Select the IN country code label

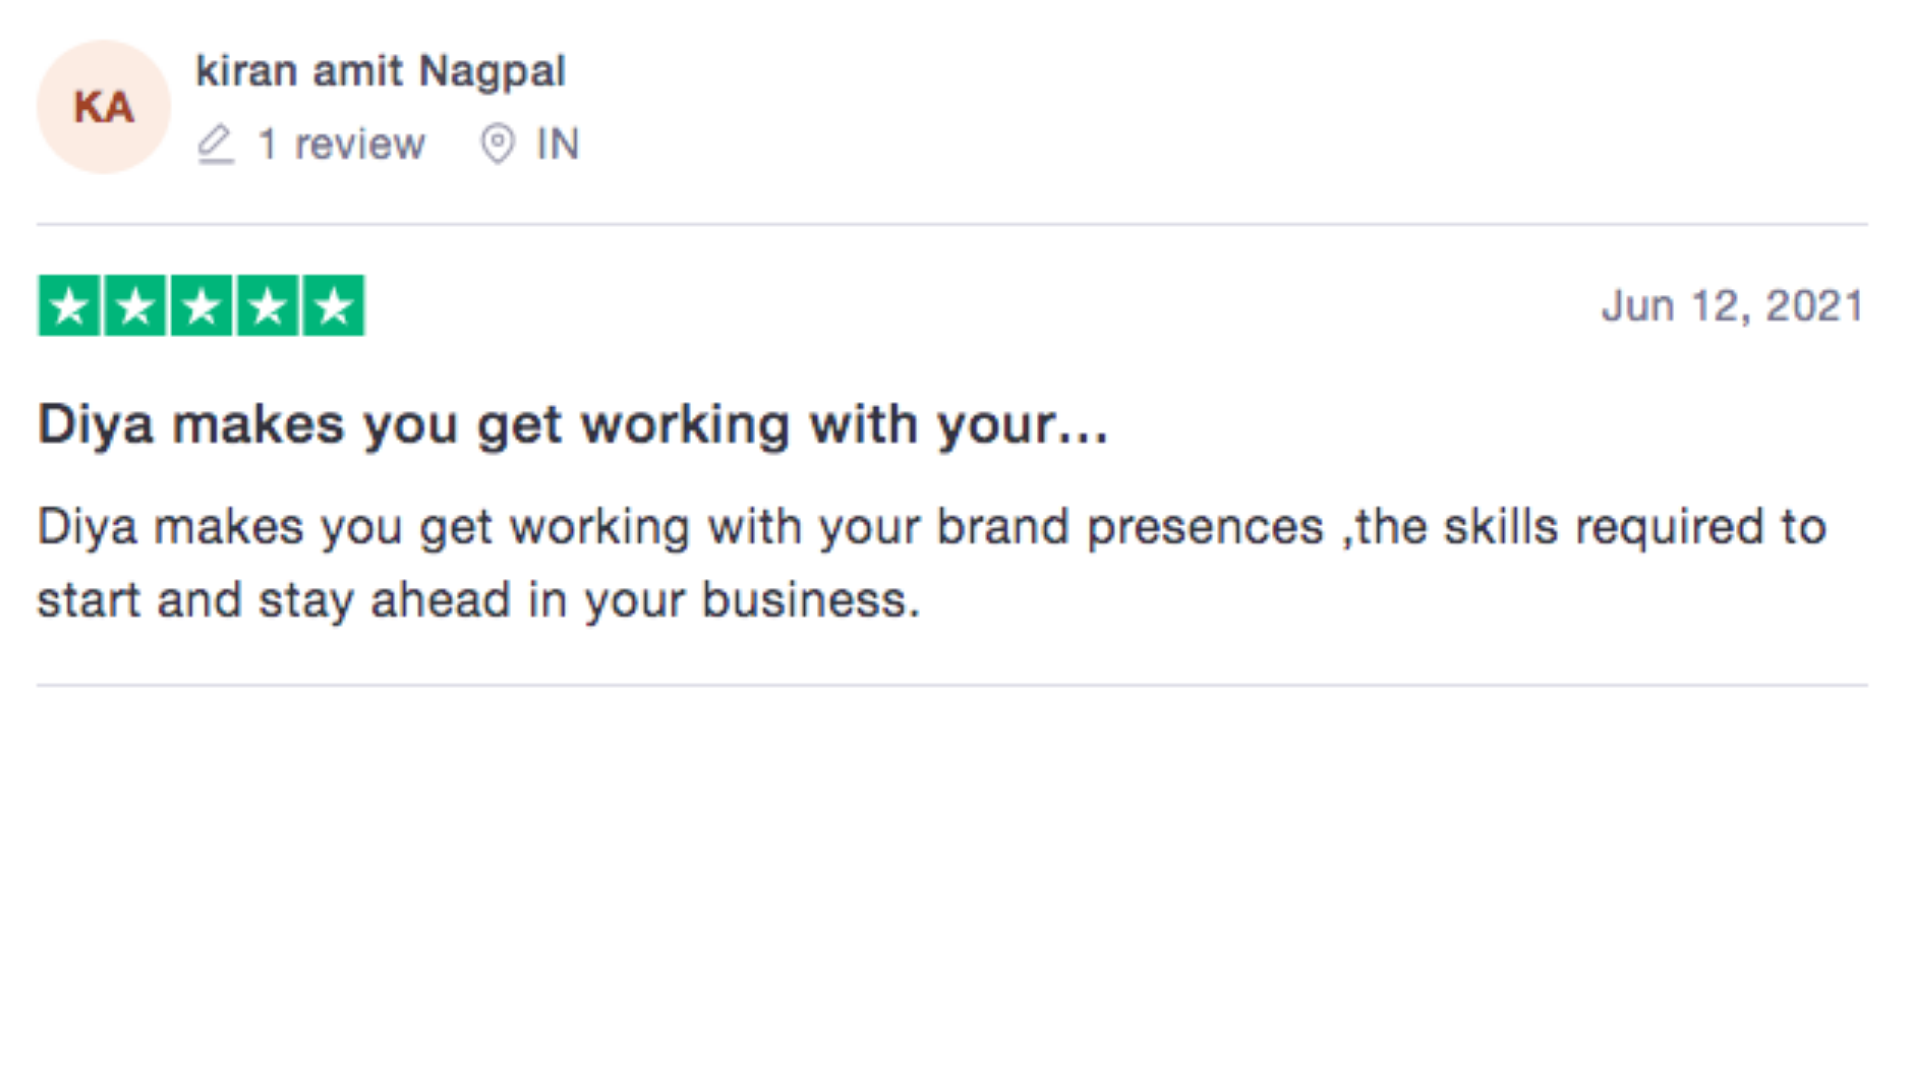[x=557, y=144]
